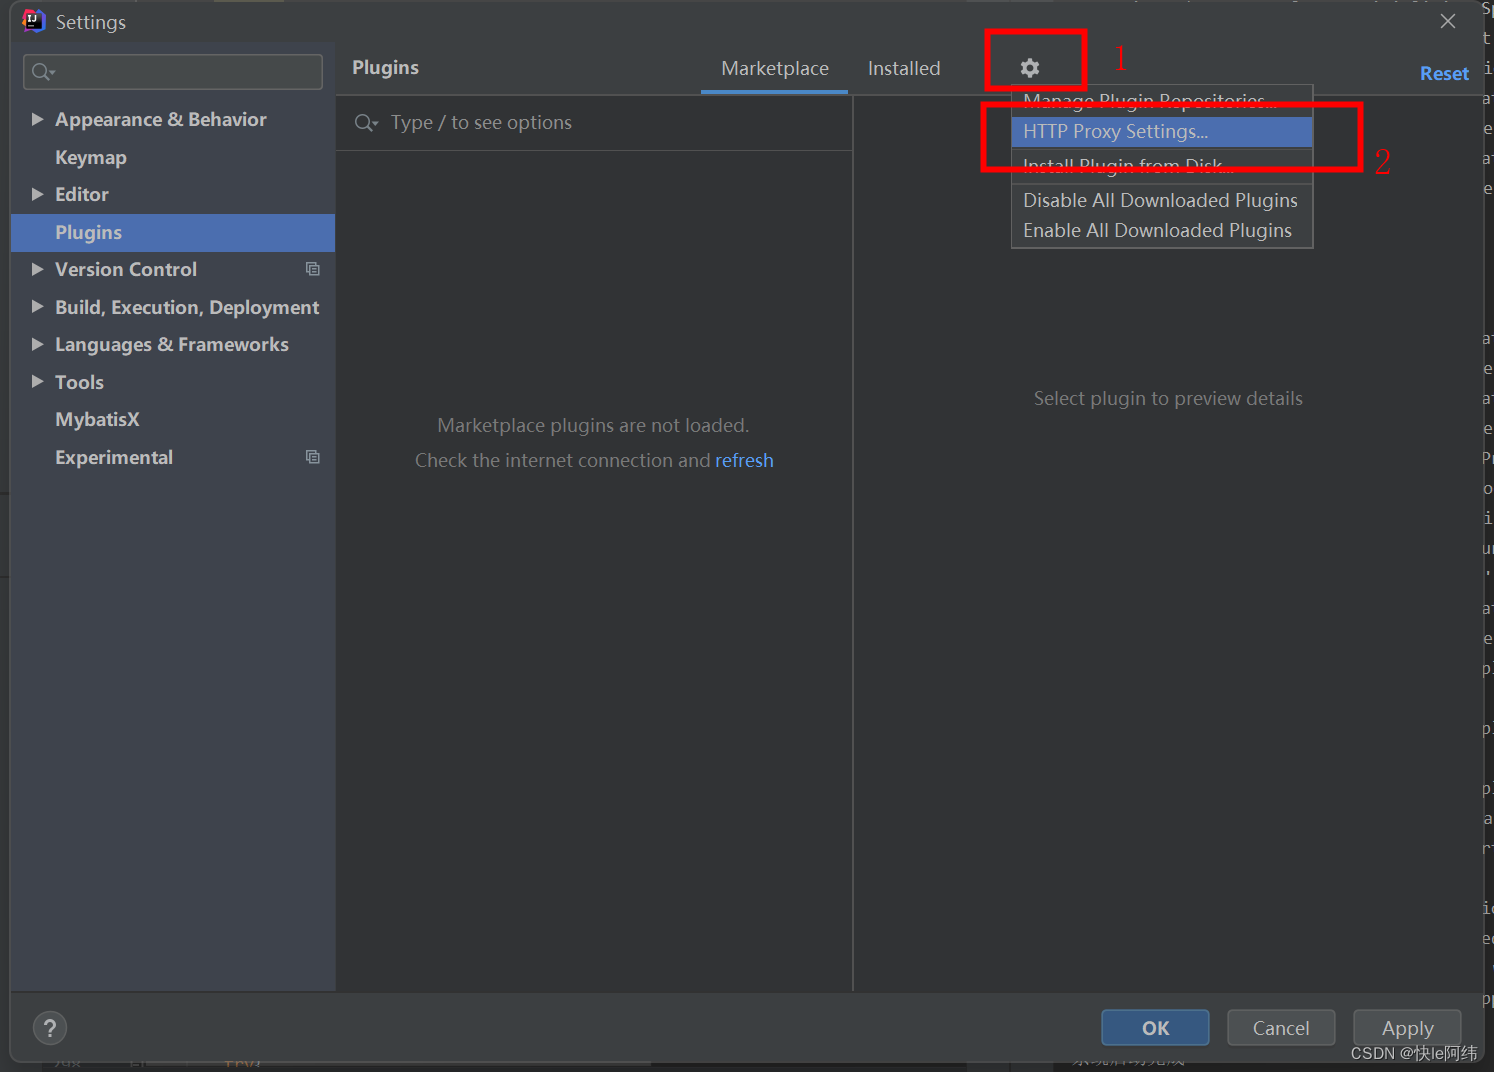Image resolution: width=1494 pixels, height=1072 pixels.
Task: Click the search magnifier in settings sidebar
Action: pos(43,72)
